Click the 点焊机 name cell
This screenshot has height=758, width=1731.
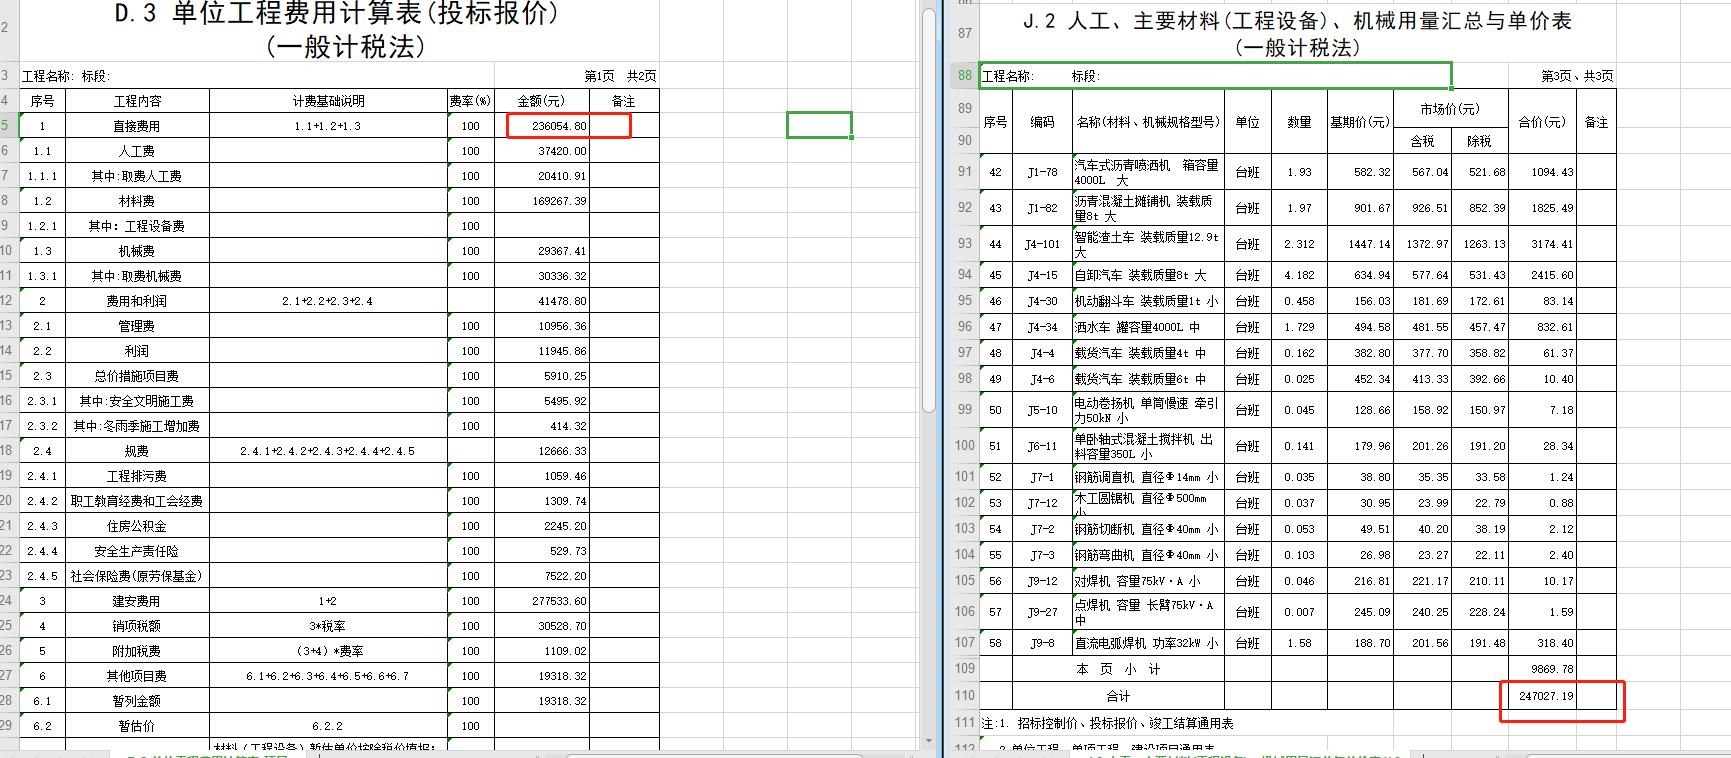(1148, 612)
